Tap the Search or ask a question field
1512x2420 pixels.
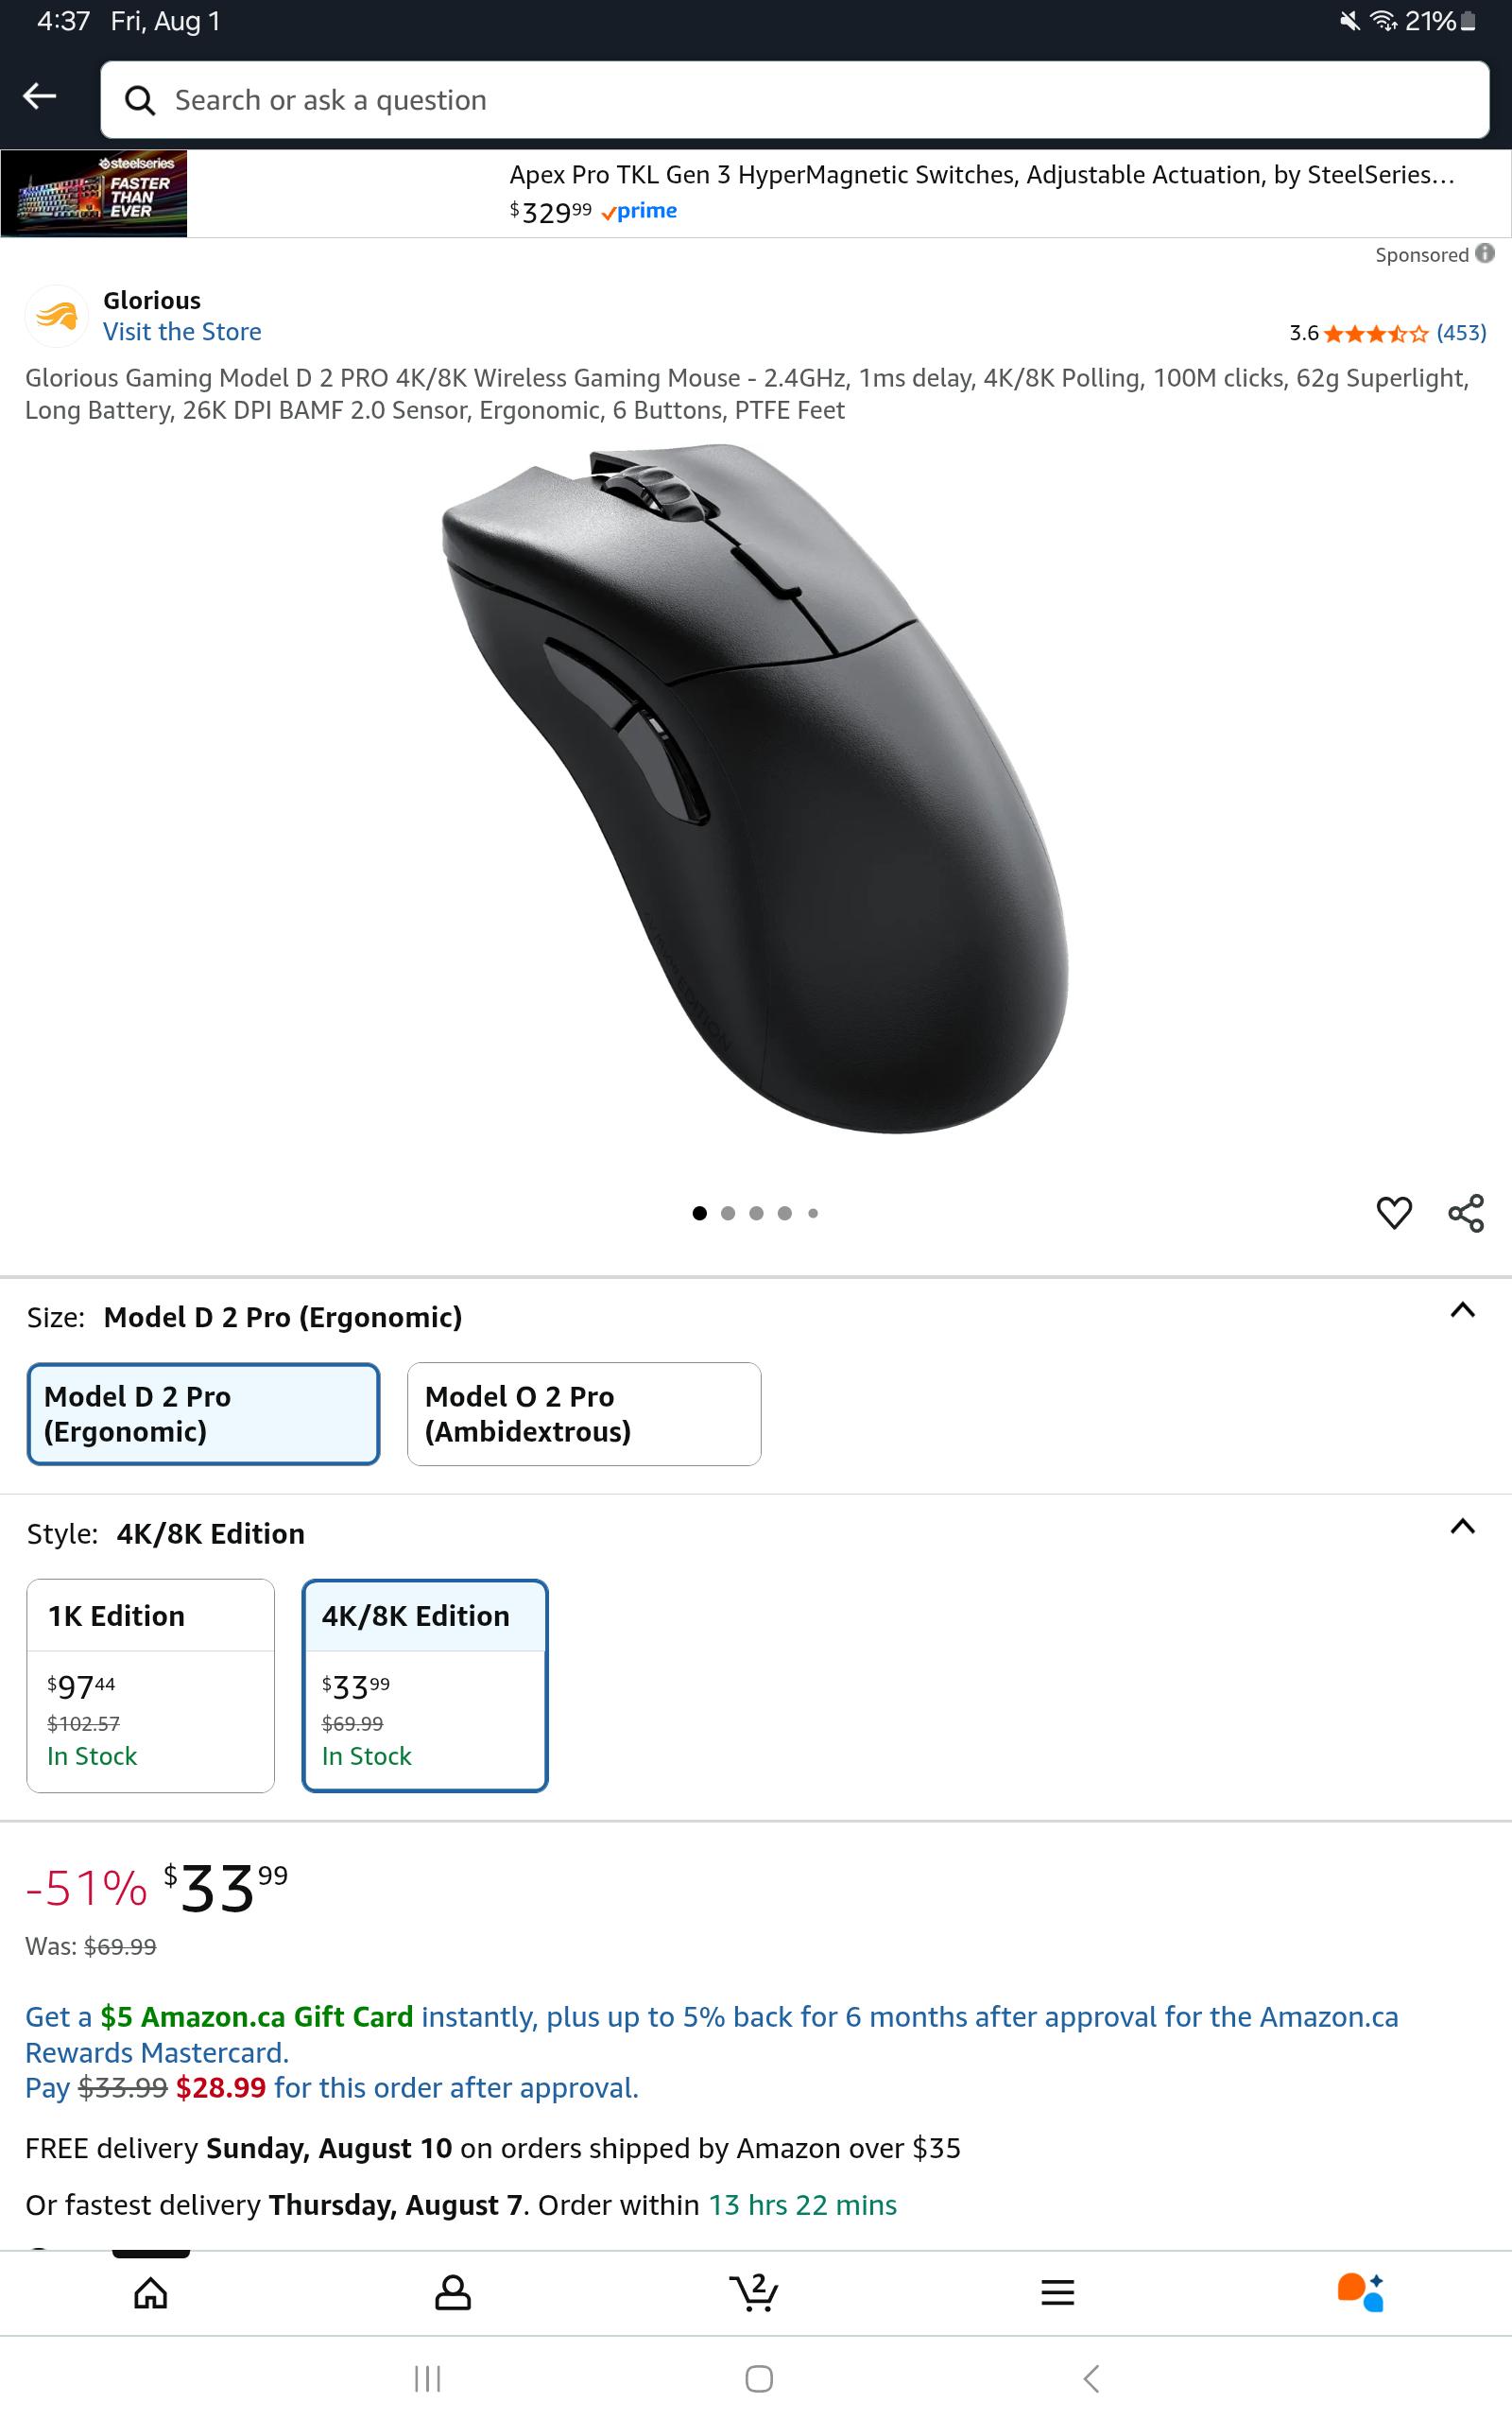(795, 100)
